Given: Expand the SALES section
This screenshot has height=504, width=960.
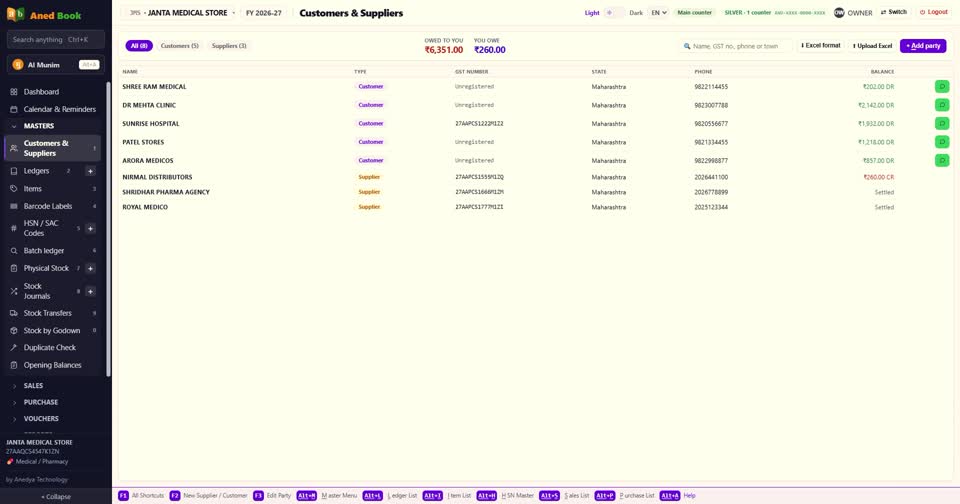Looking at the screenshot, I should point(54,386).
